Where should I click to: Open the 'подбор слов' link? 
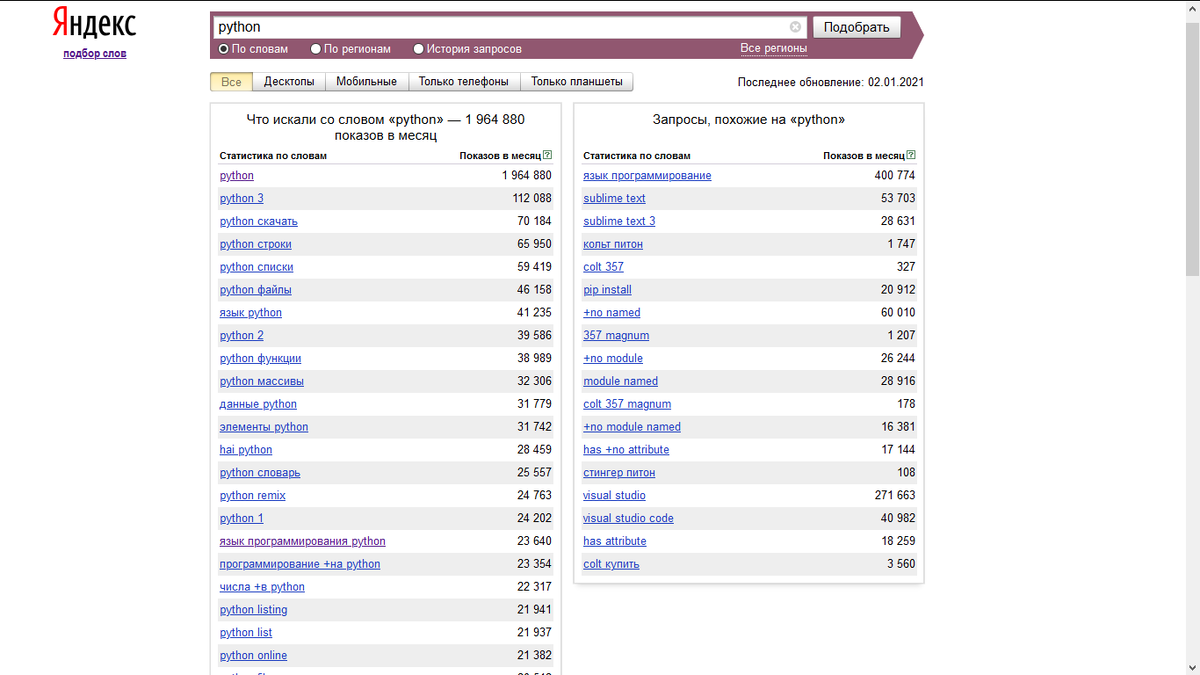pos(95,54)
